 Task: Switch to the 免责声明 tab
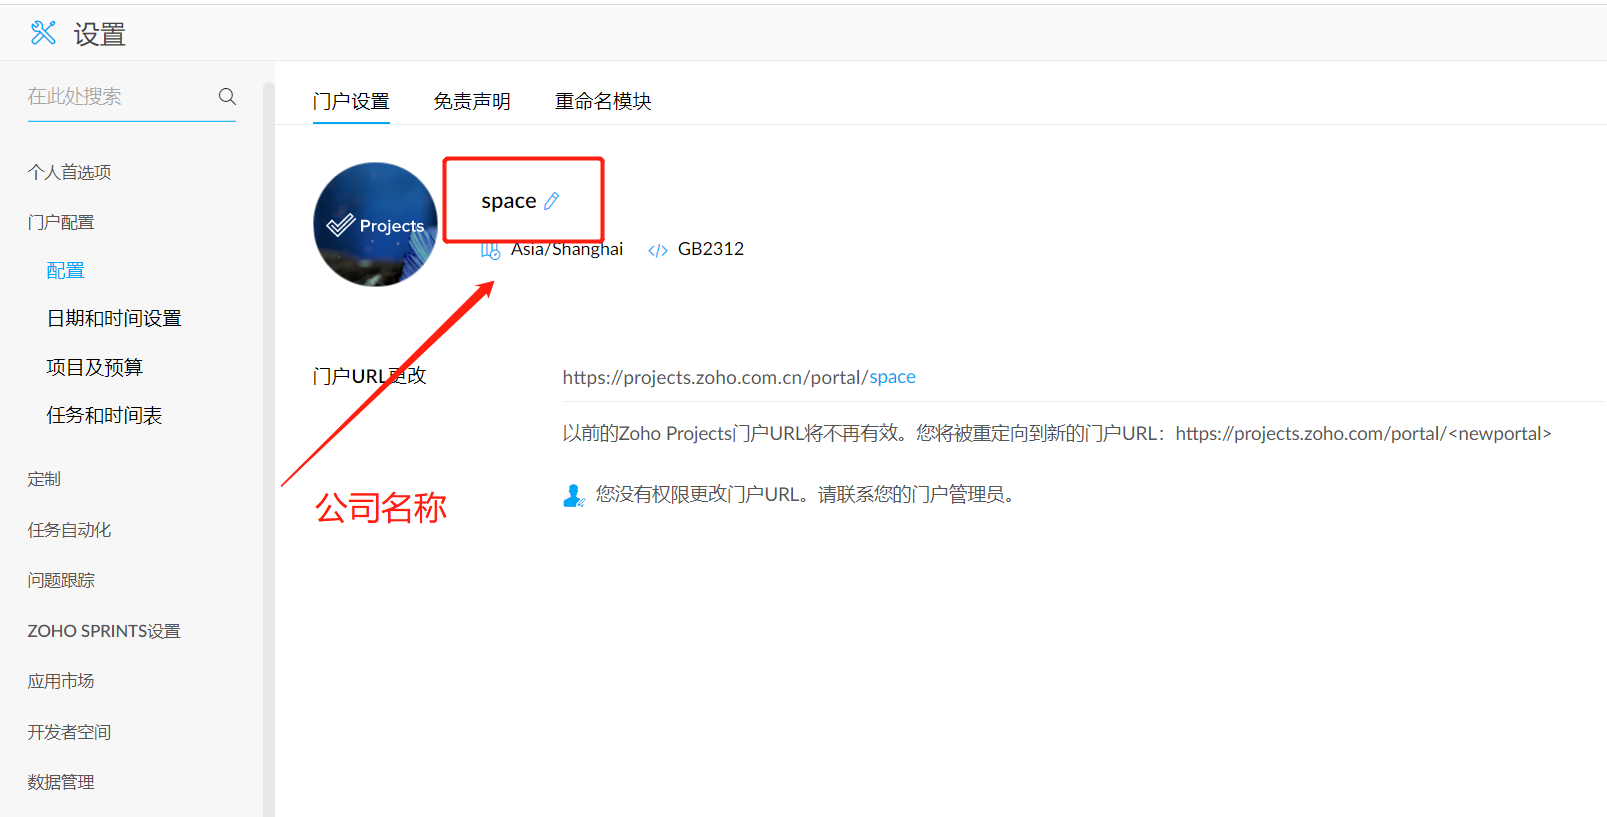(471, 101)
